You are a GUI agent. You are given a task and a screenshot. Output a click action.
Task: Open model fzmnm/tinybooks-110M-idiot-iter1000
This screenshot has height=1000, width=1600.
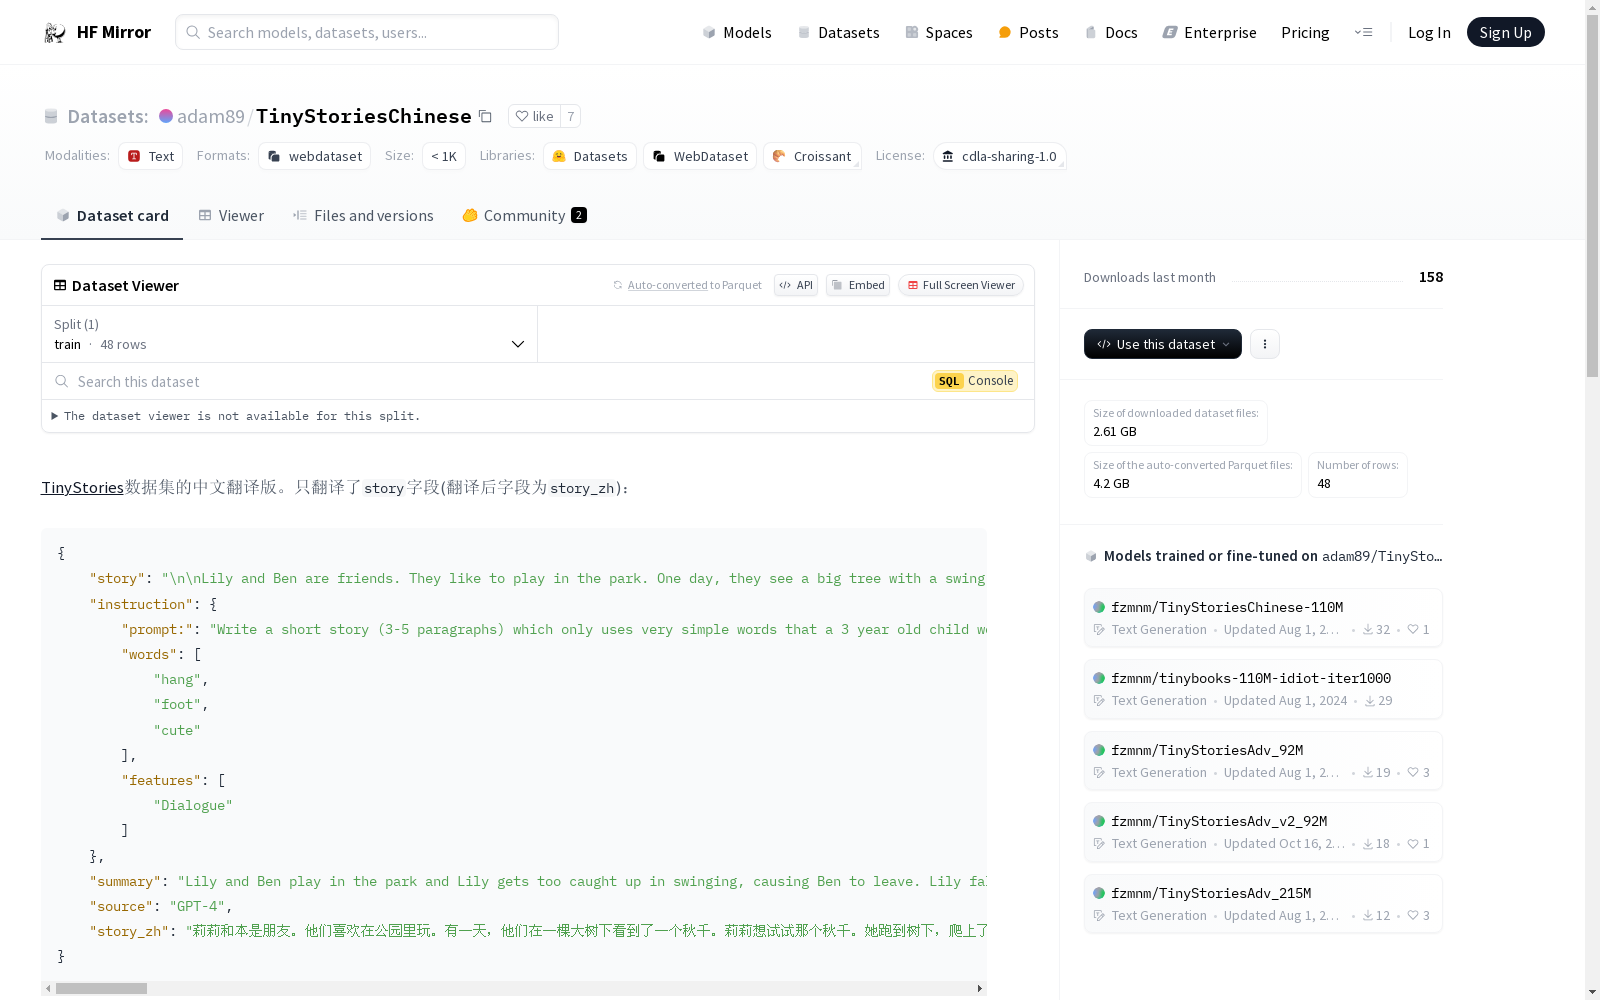point(1263,689)
